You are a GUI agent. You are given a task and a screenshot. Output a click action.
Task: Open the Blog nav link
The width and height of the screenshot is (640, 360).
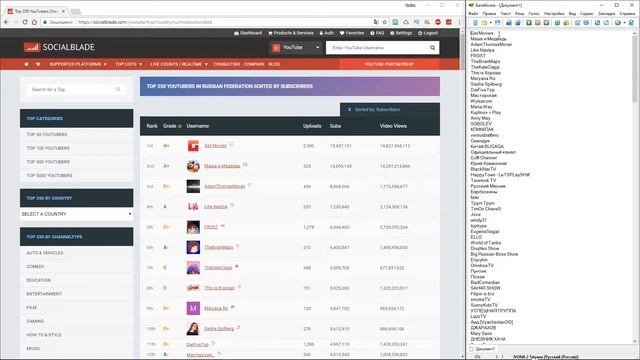pos(274,64)
